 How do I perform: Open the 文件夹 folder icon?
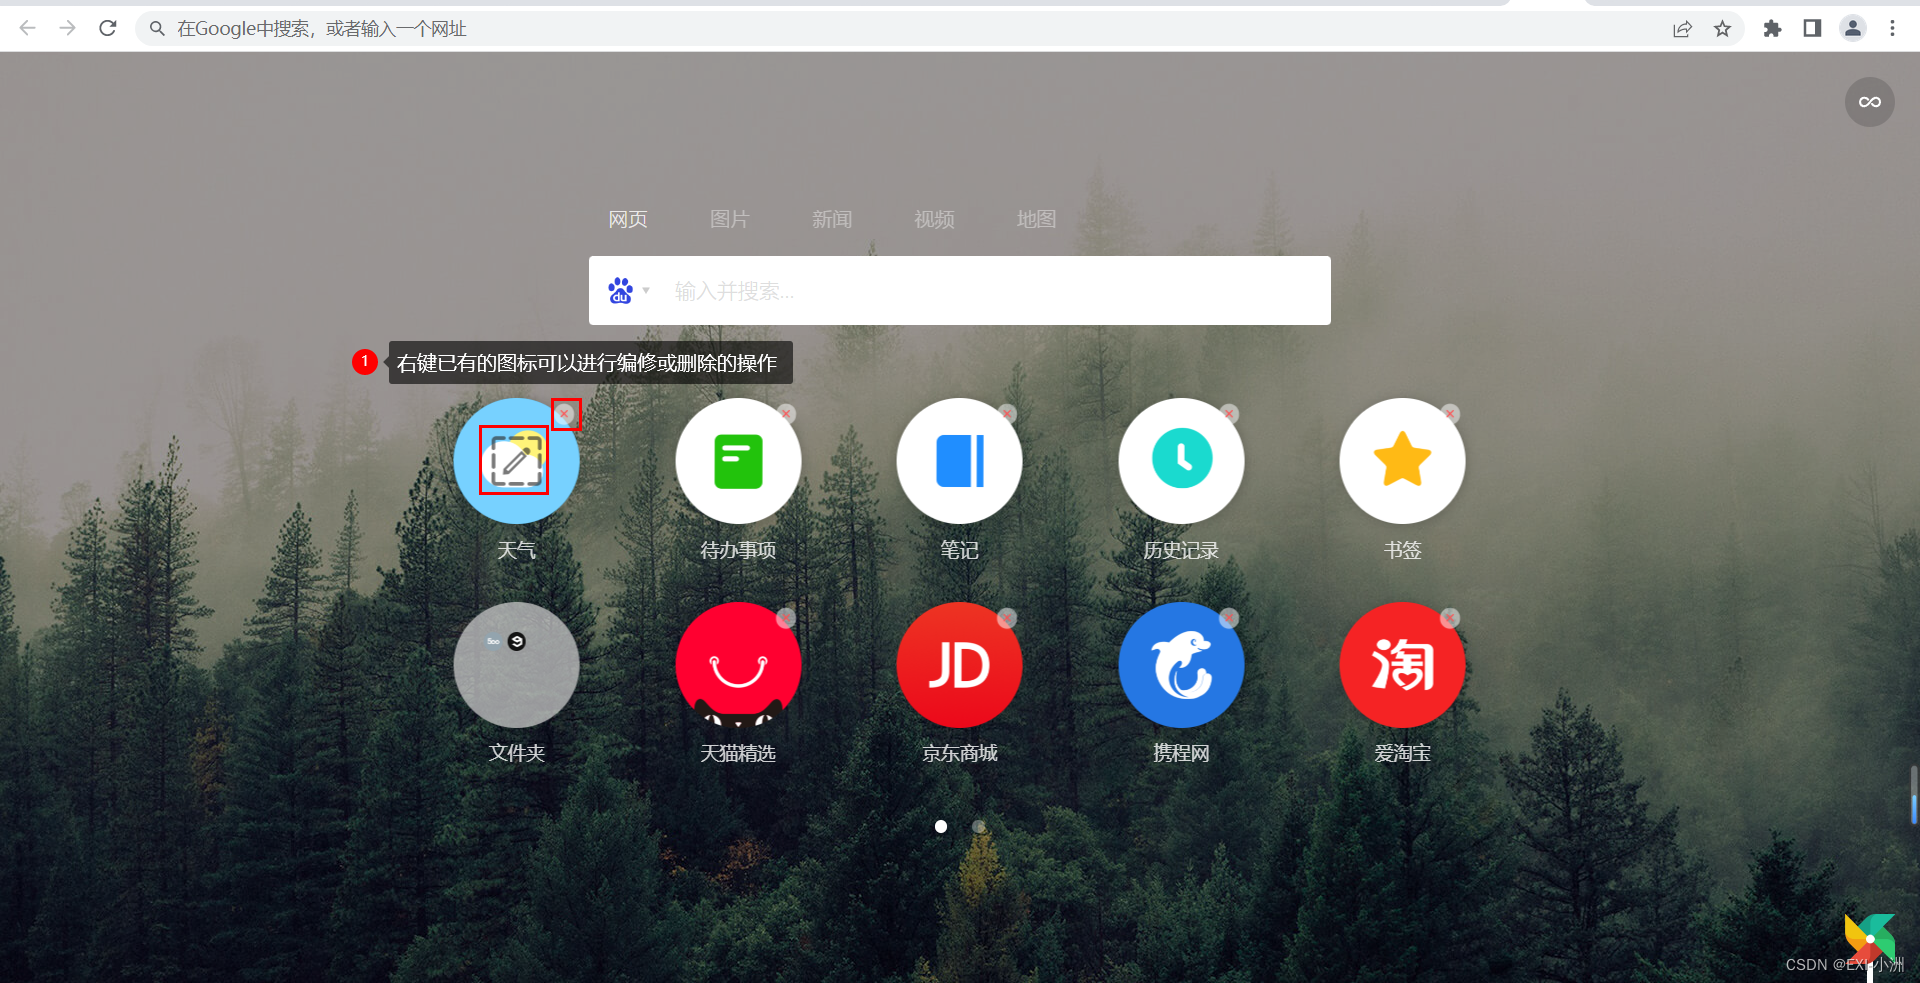coord(516,664)
